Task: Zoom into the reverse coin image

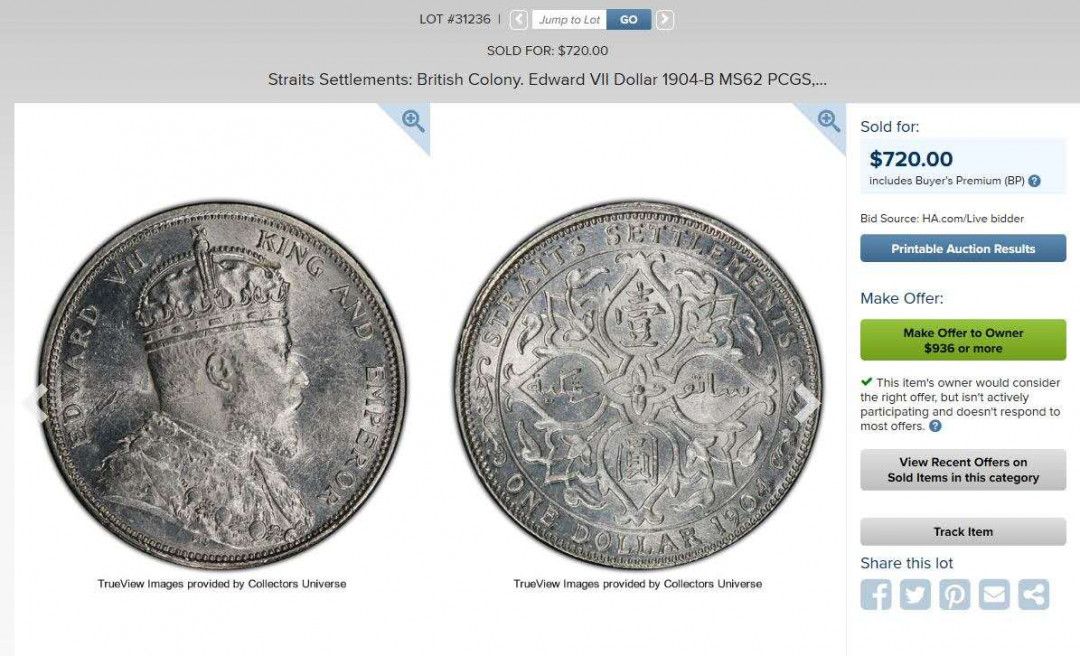Action: [x=829, y=121]
